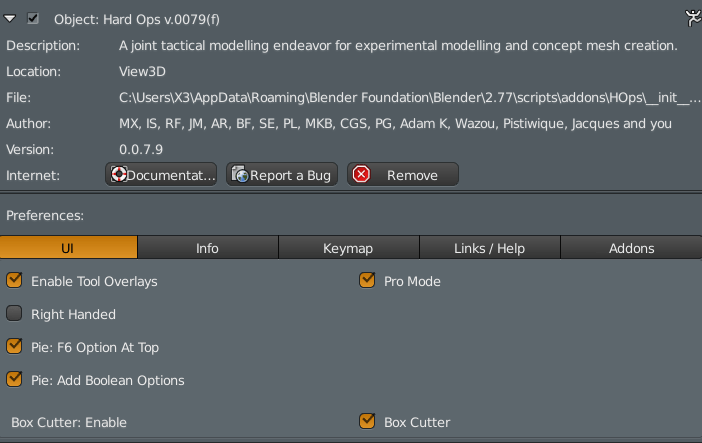Click the addon File path text
702x443 pixels.
(409, 98)
